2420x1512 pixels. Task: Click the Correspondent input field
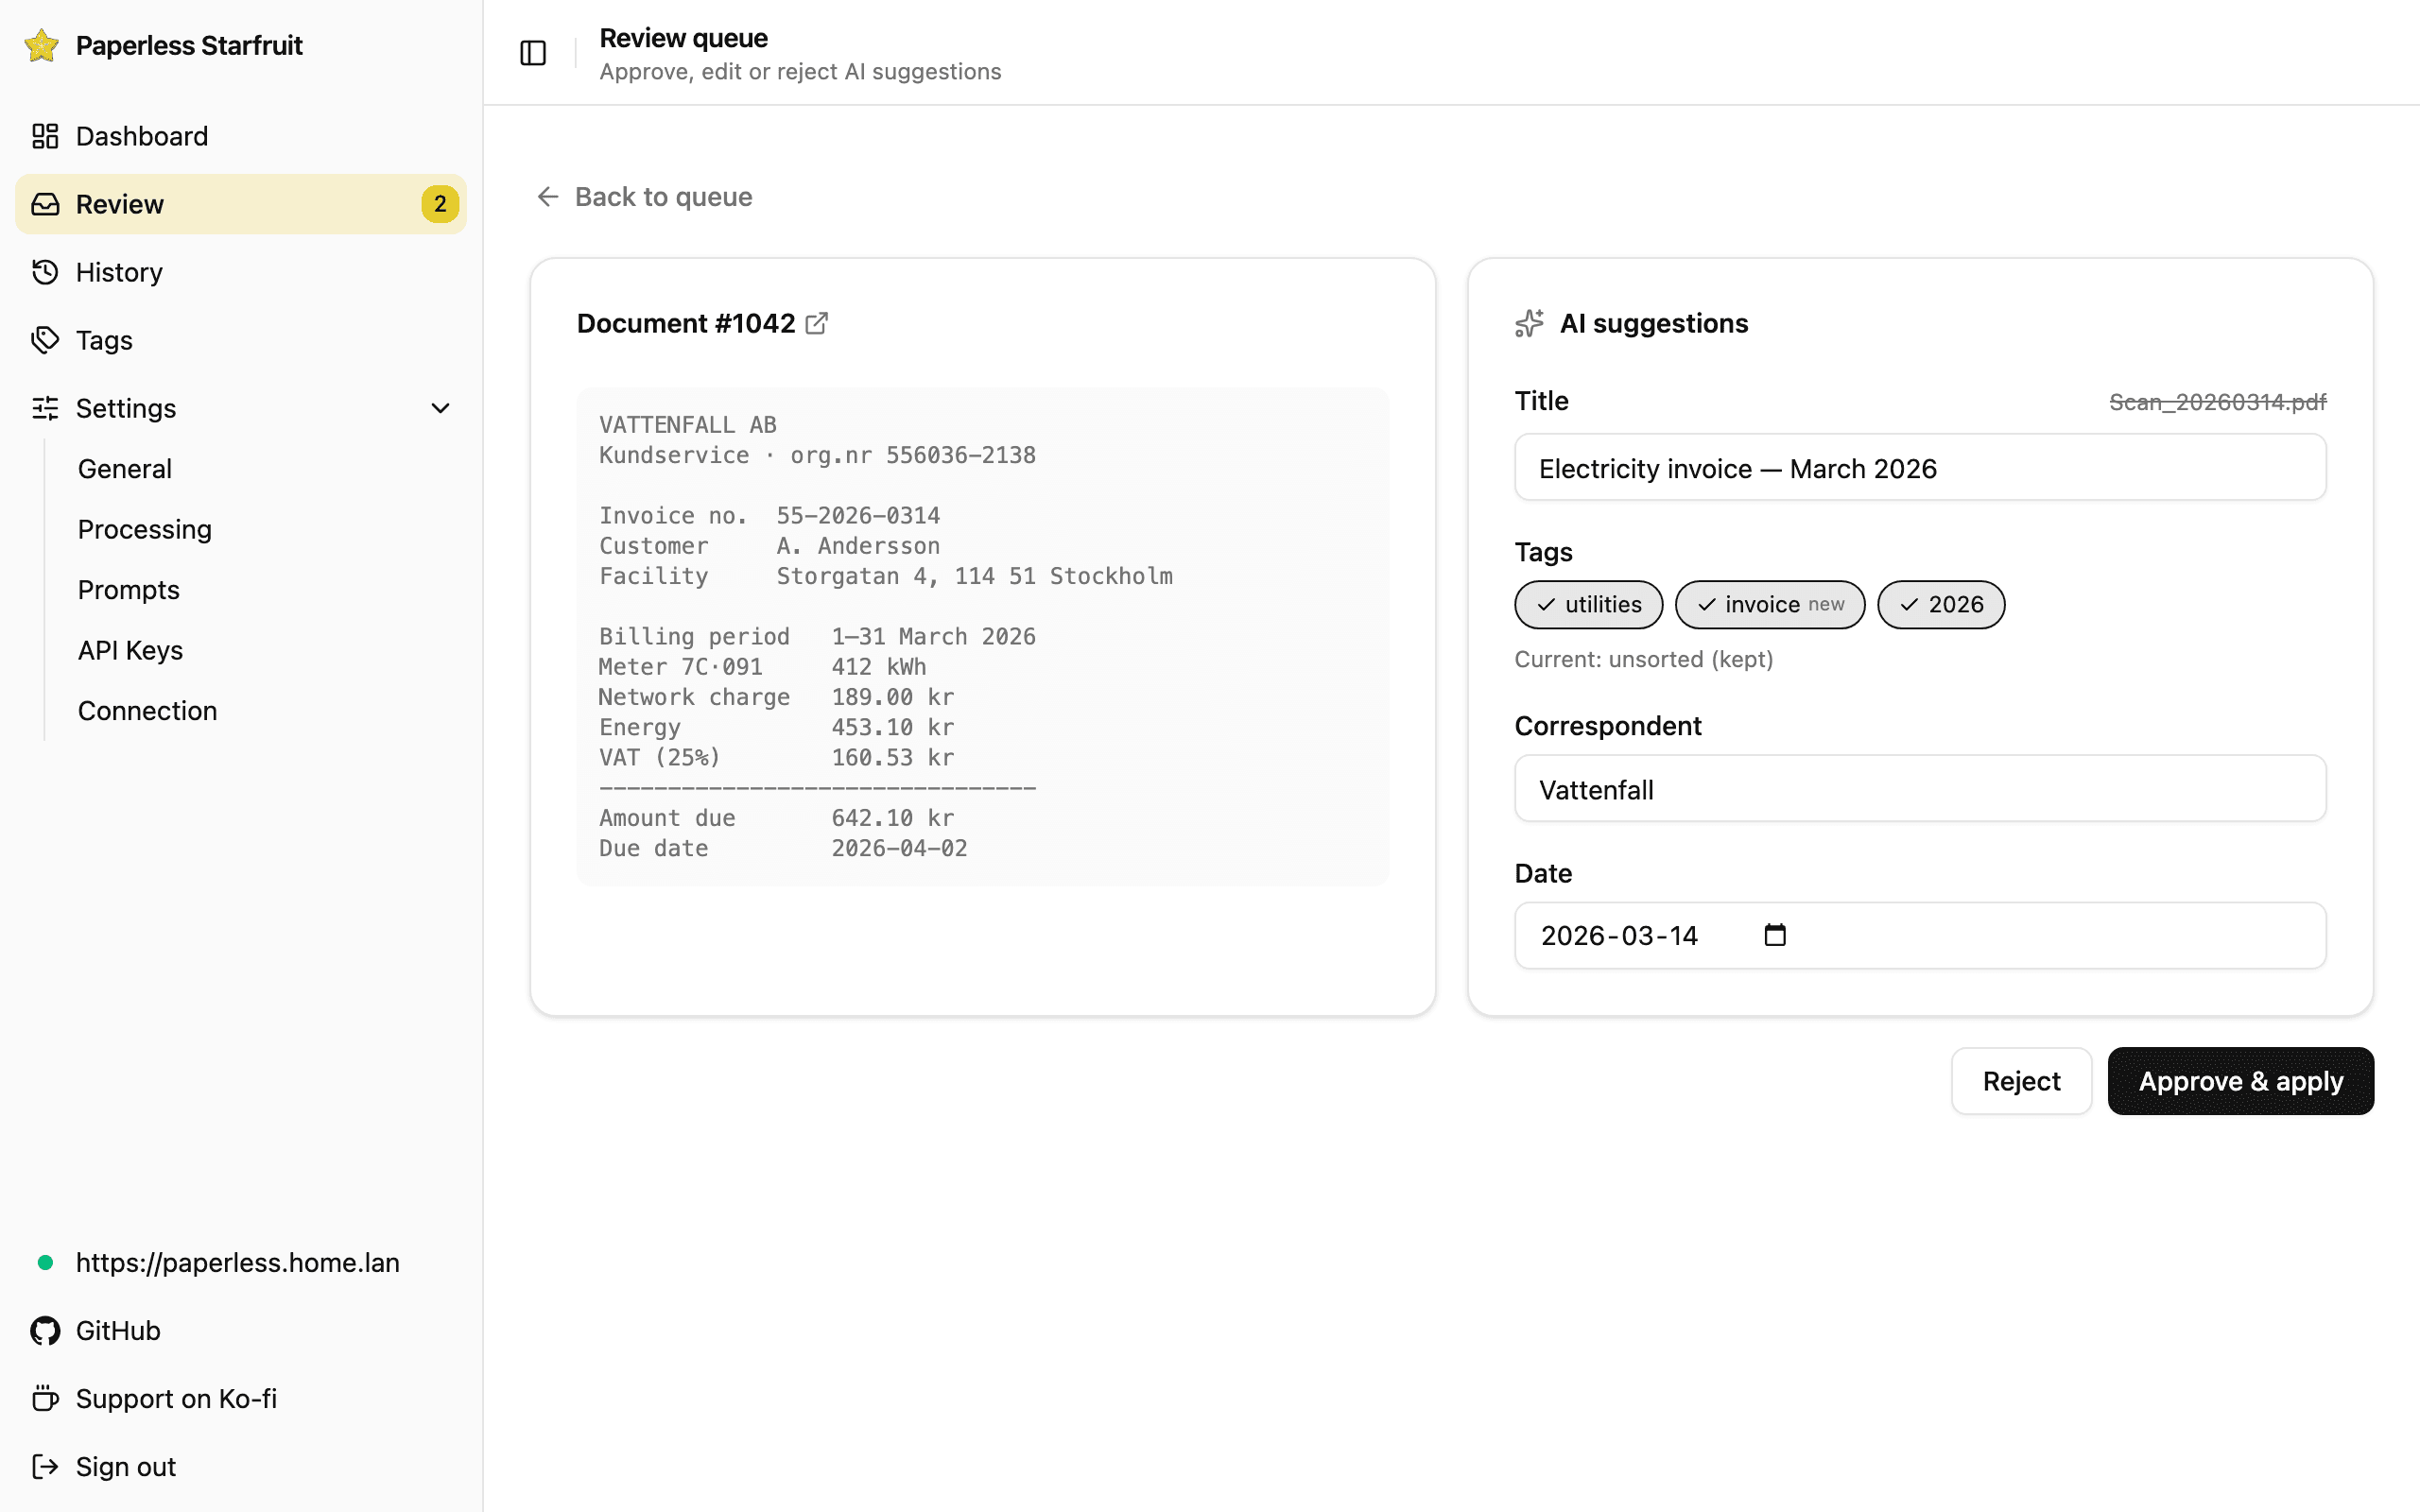click(x=1920, y=788)
